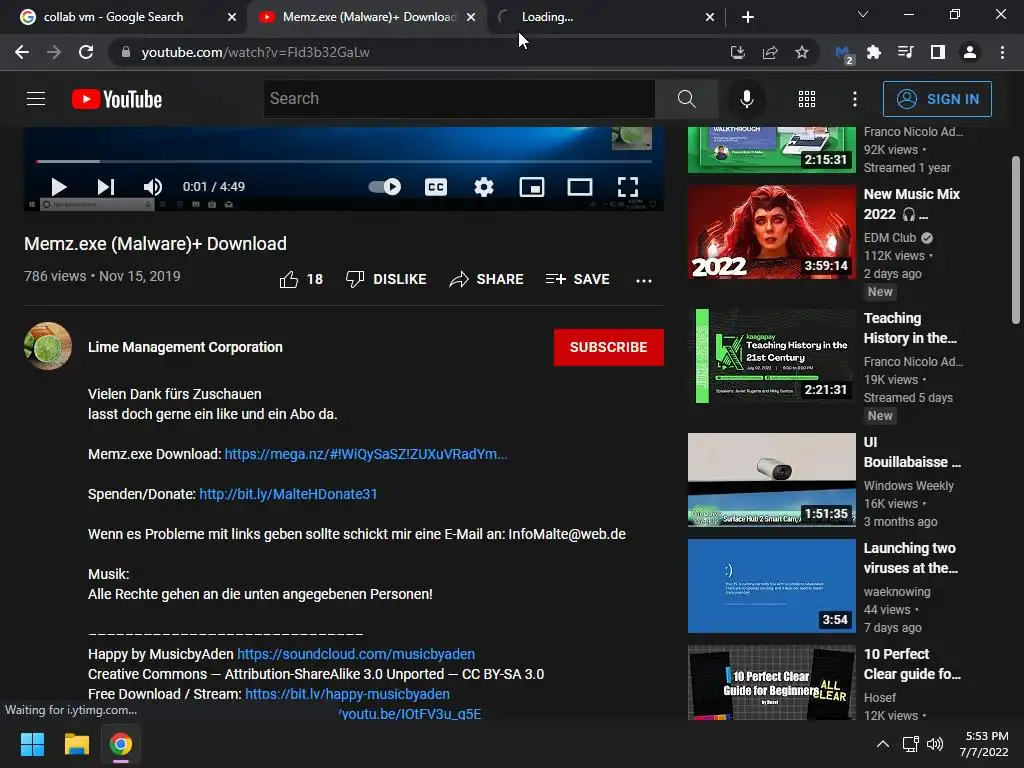This screenshot has height=768, width=1024.
Task: Enable miniplayer mode
Action: click(x=532, y=187)
